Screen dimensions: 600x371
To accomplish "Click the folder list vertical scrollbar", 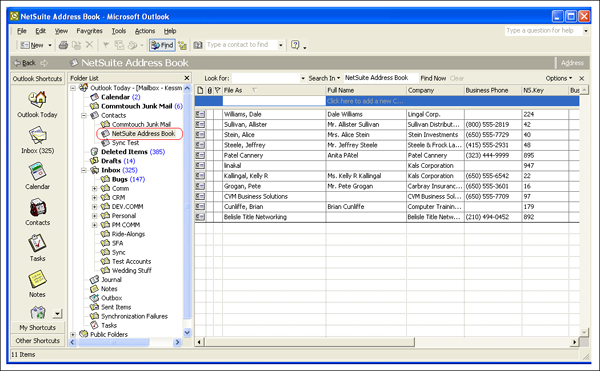I will pos(187,208).
